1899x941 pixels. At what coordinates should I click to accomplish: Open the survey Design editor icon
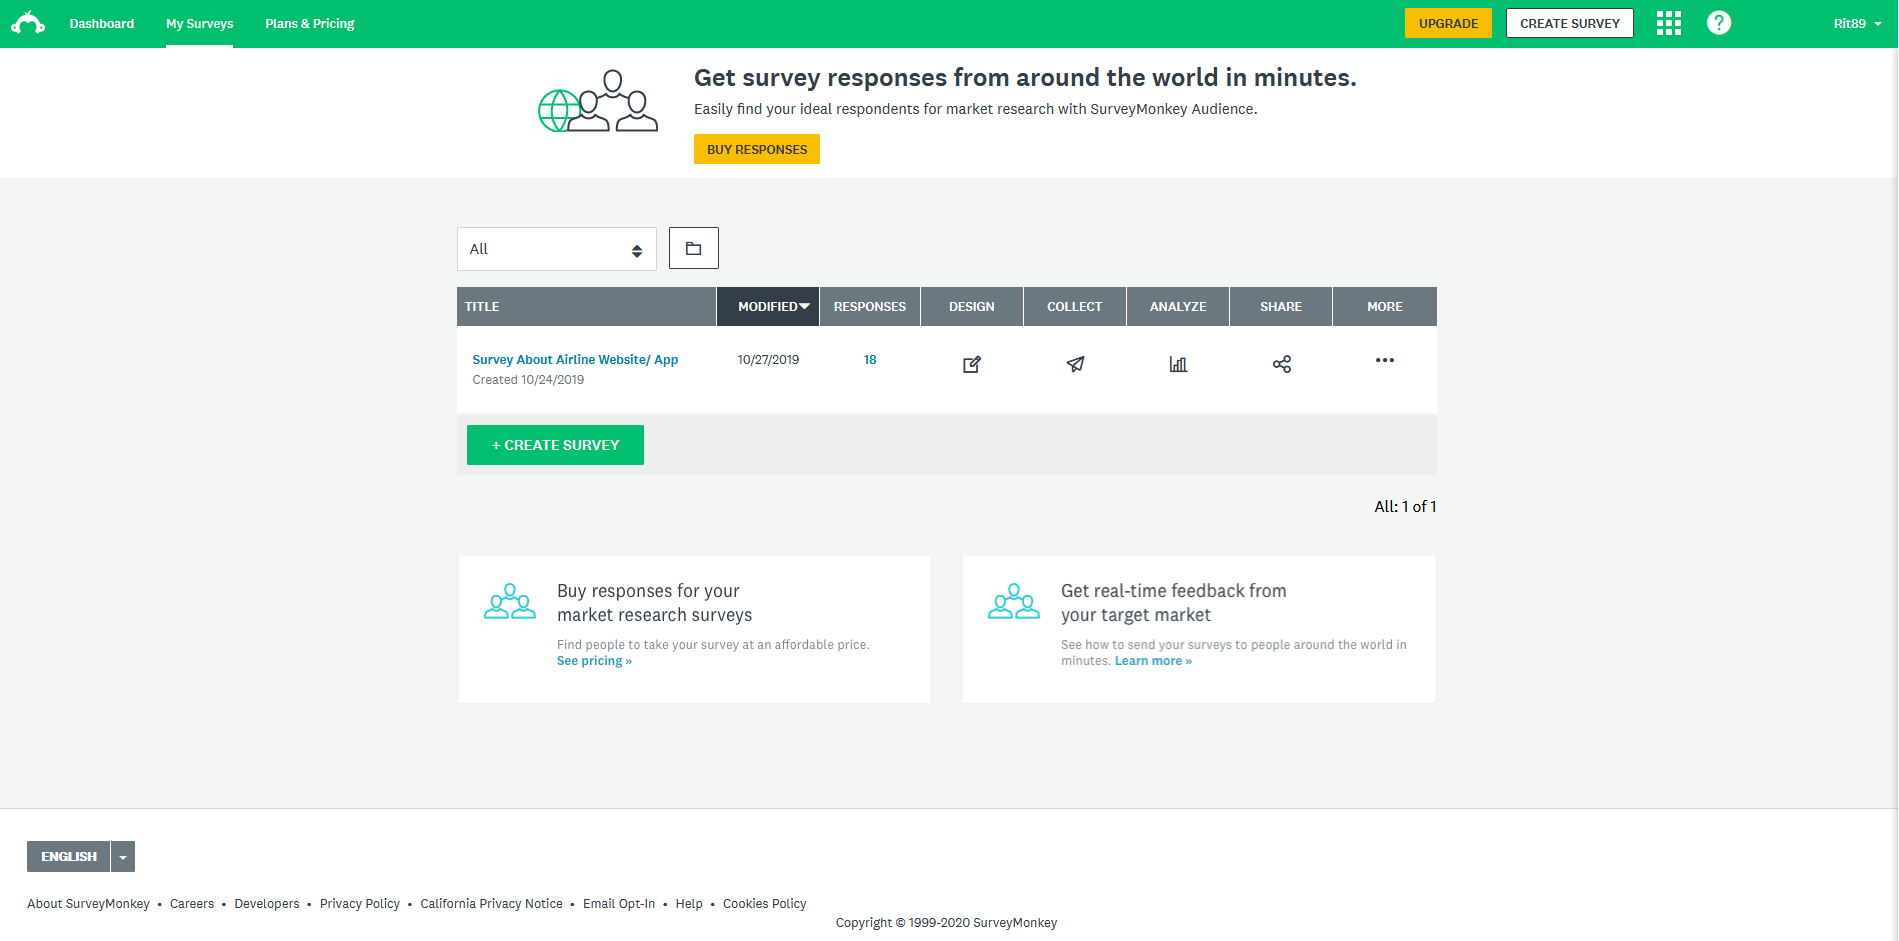point(971,364)
